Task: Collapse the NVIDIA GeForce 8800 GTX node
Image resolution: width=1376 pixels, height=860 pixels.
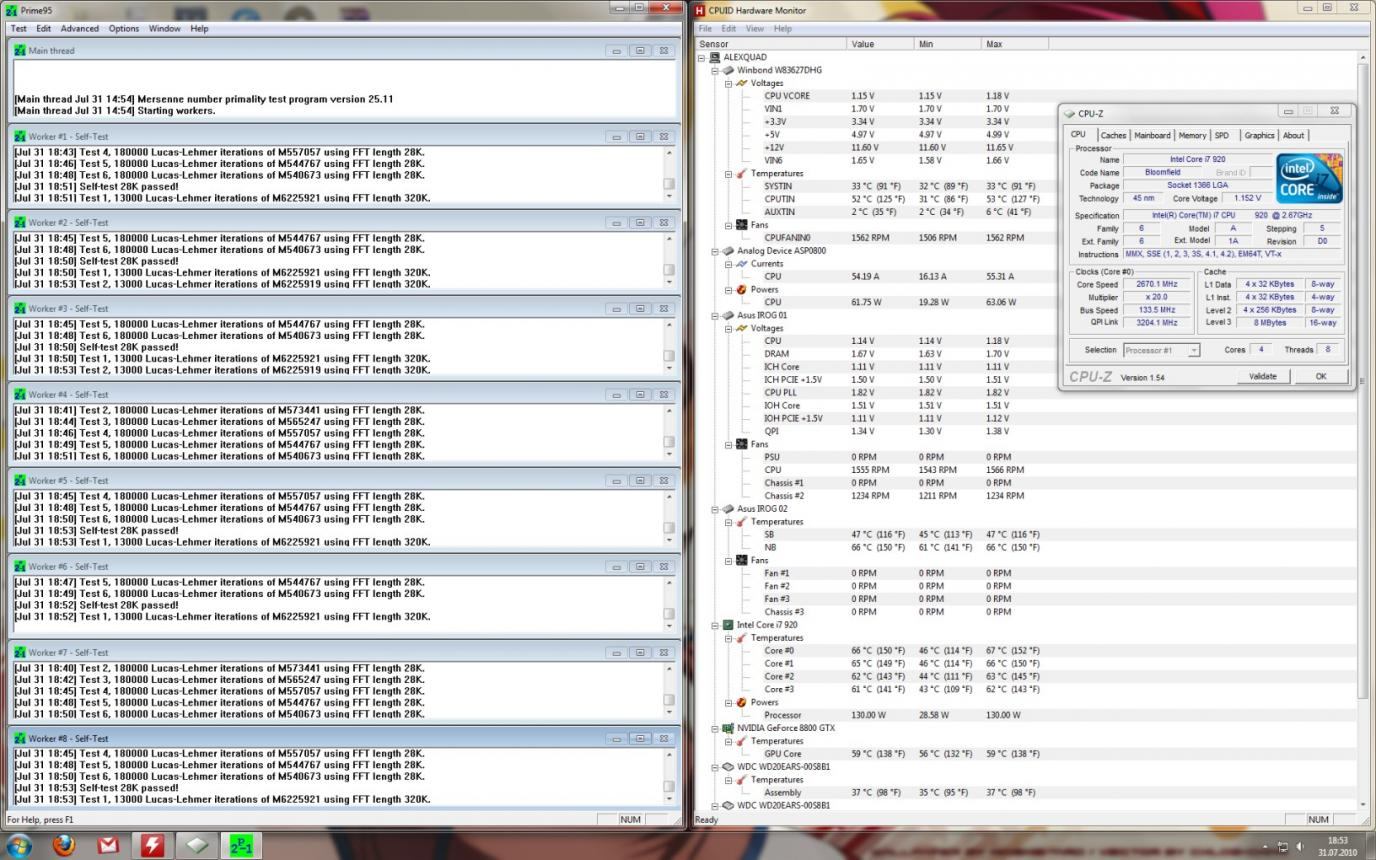Action: tap(715, 728)
